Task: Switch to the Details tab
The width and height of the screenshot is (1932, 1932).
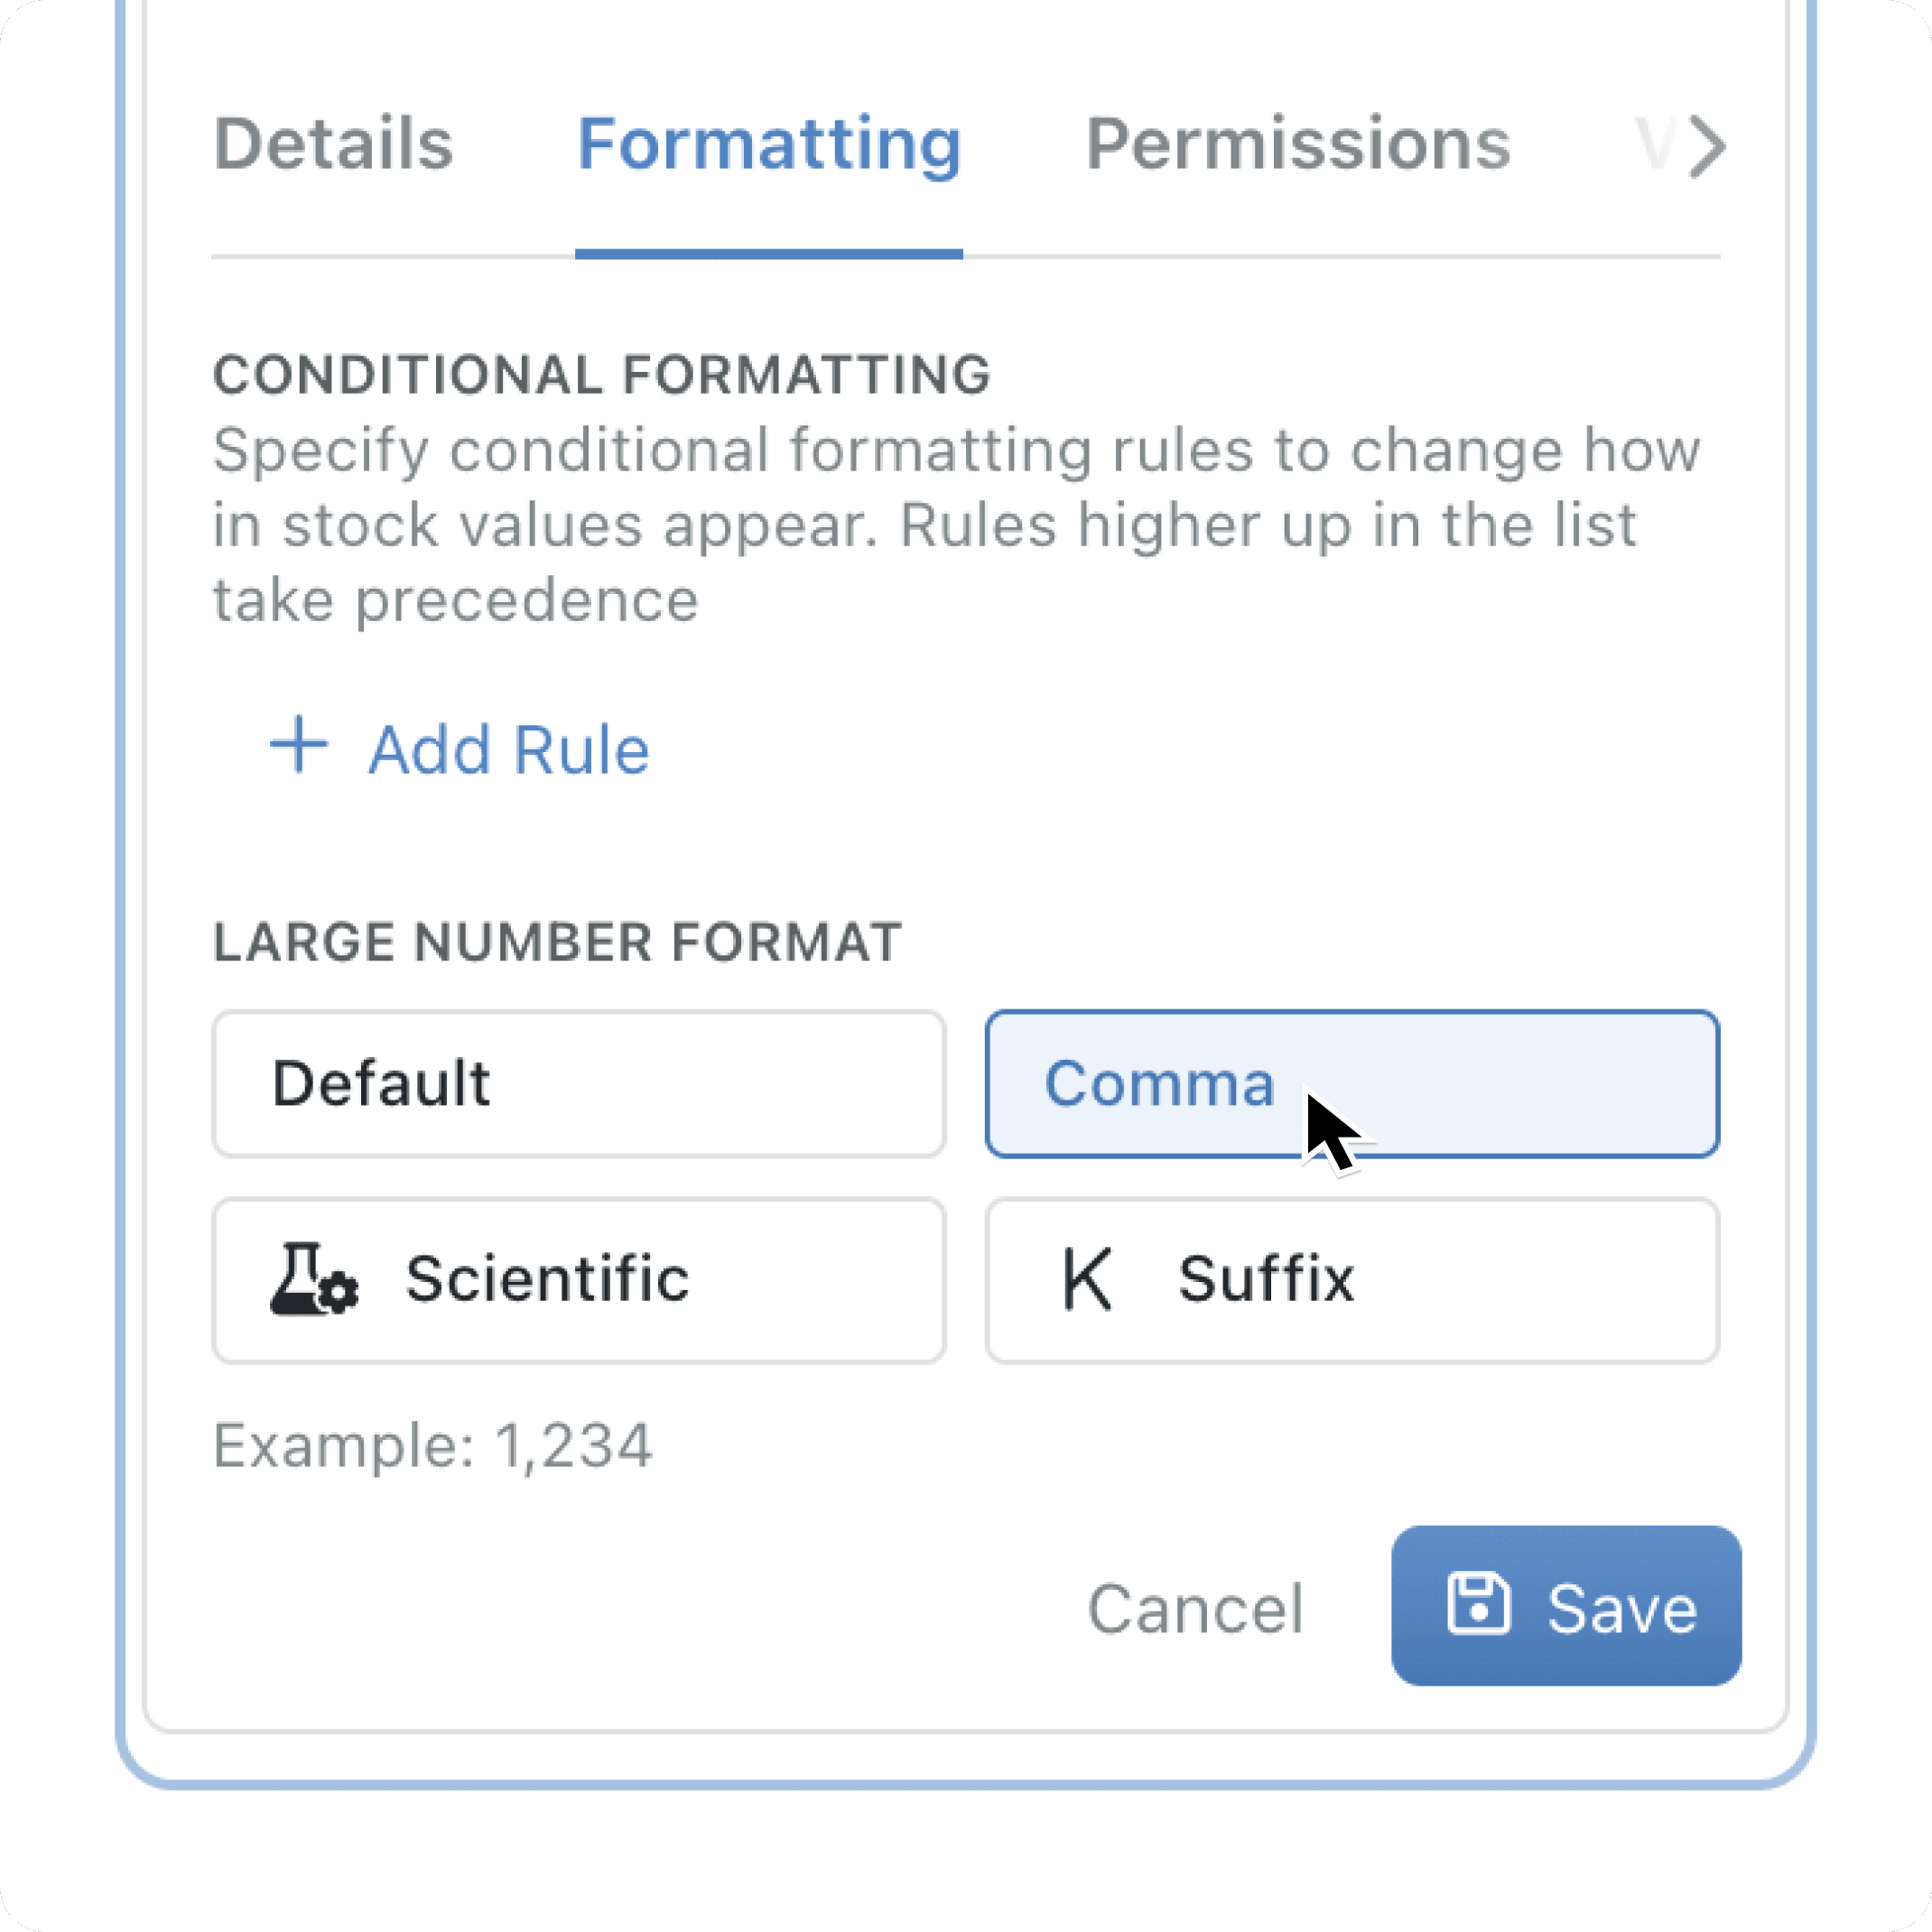Action: [x=333, y=145]
